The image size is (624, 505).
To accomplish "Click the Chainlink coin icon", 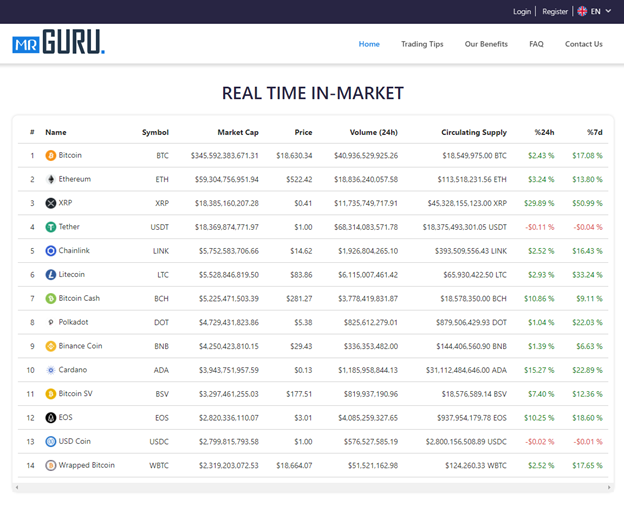I will point(51,251).
